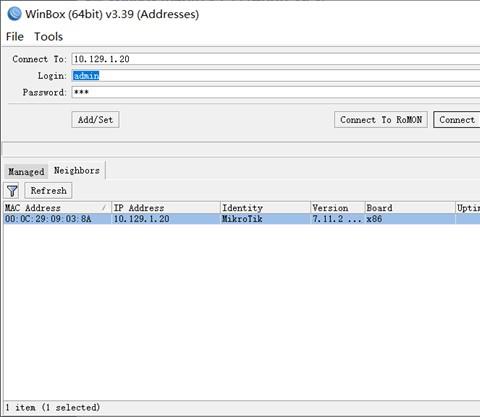
Task: Open the Tools menu
Action: pos(49,37)
